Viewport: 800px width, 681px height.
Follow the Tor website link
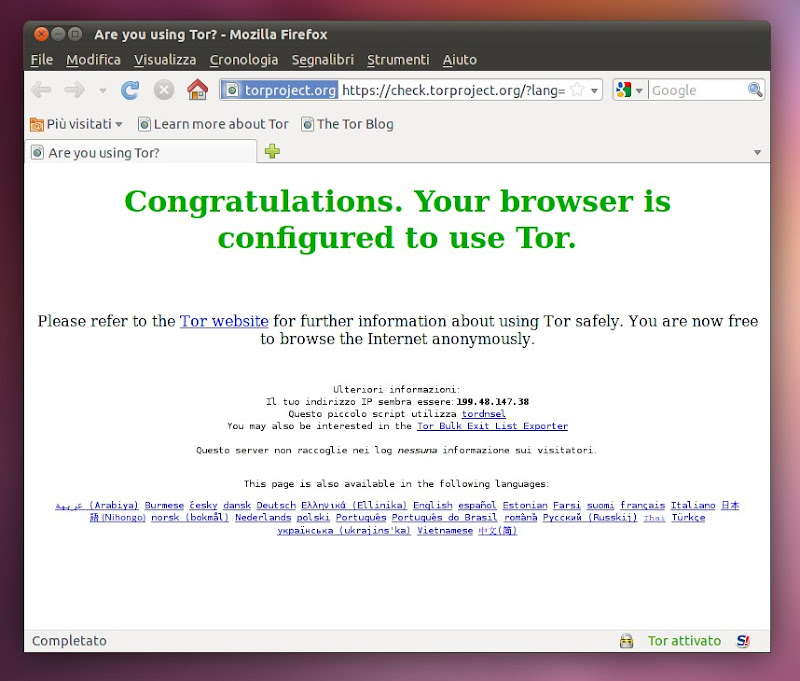tap(224, 321)
